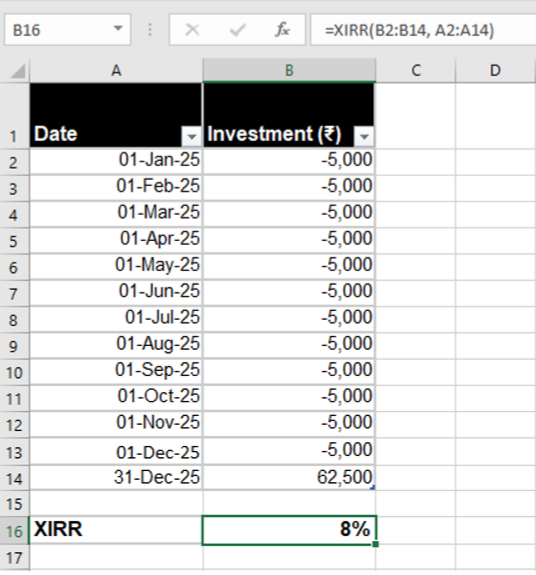Viewport: 536px width, 575px height.
Task: Select the cell 01-Jul-25
Action: point(116,319)
